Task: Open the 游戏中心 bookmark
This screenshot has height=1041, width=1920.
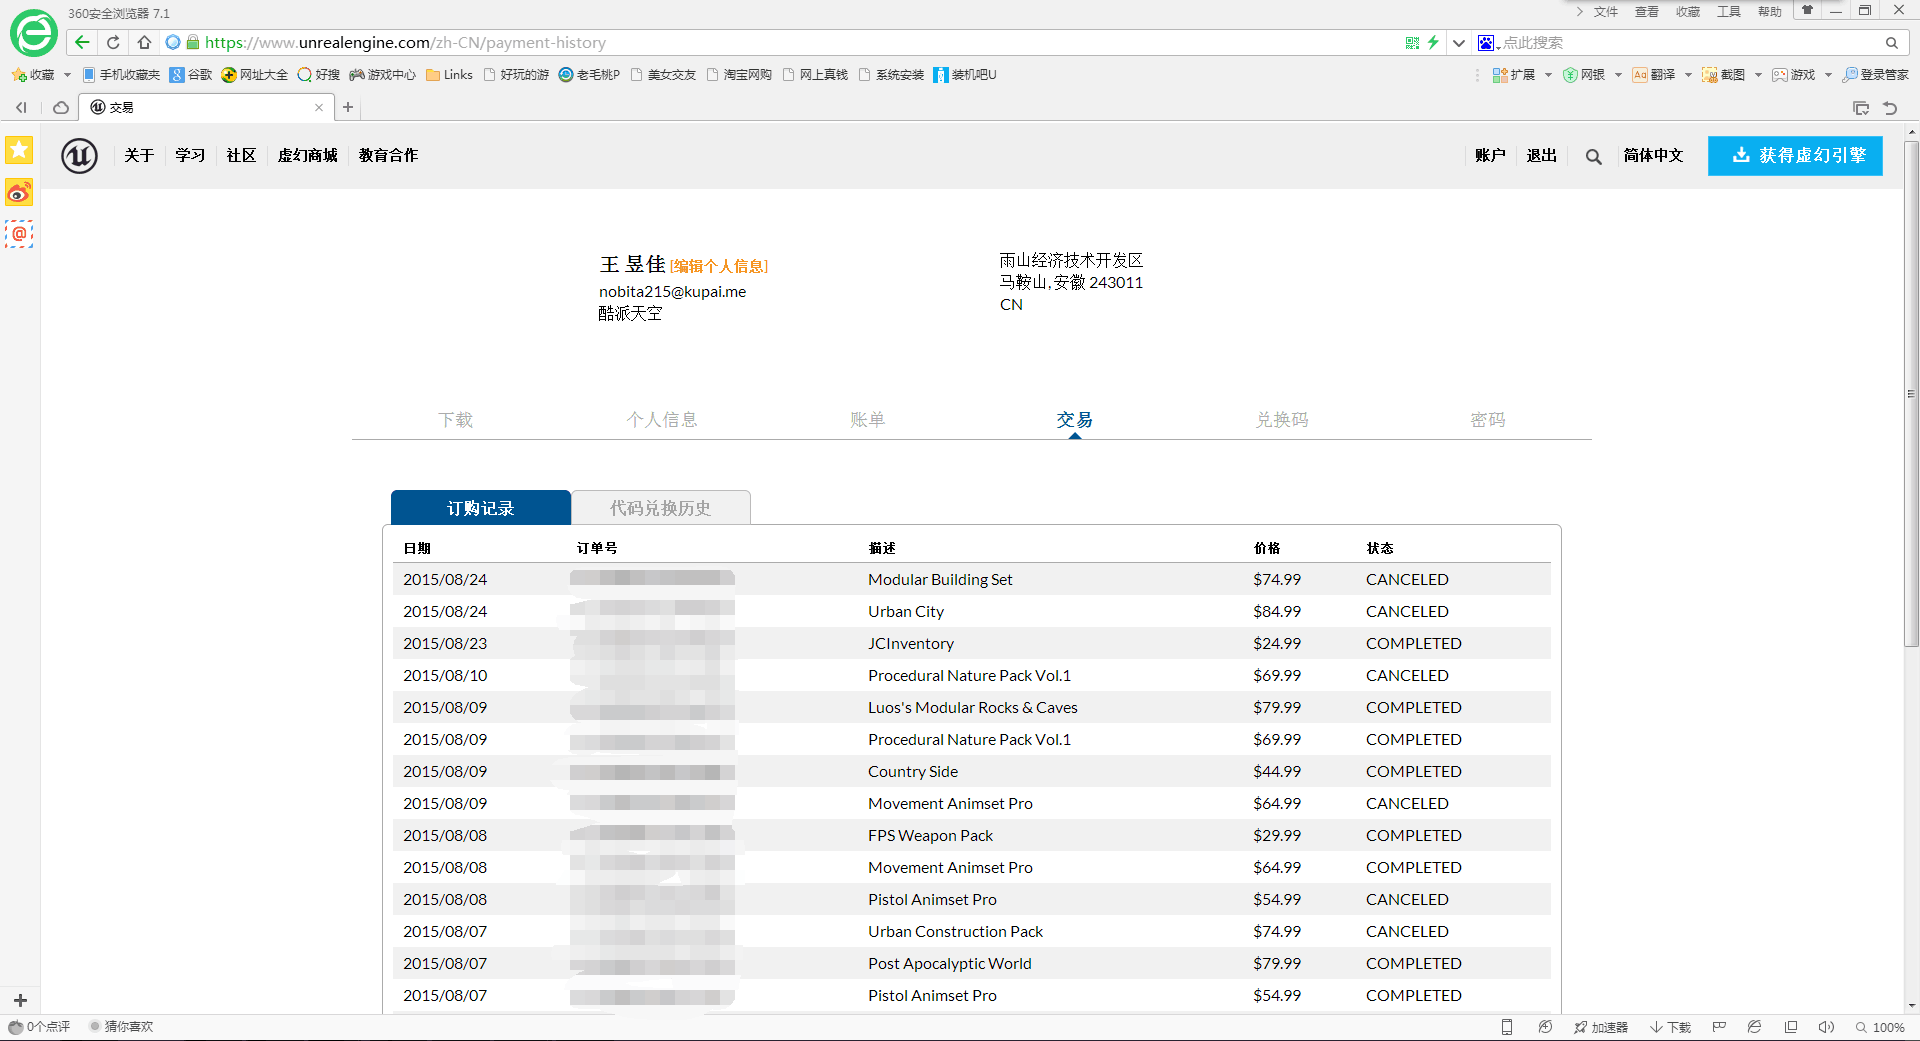Action: [x=382, y=75]
